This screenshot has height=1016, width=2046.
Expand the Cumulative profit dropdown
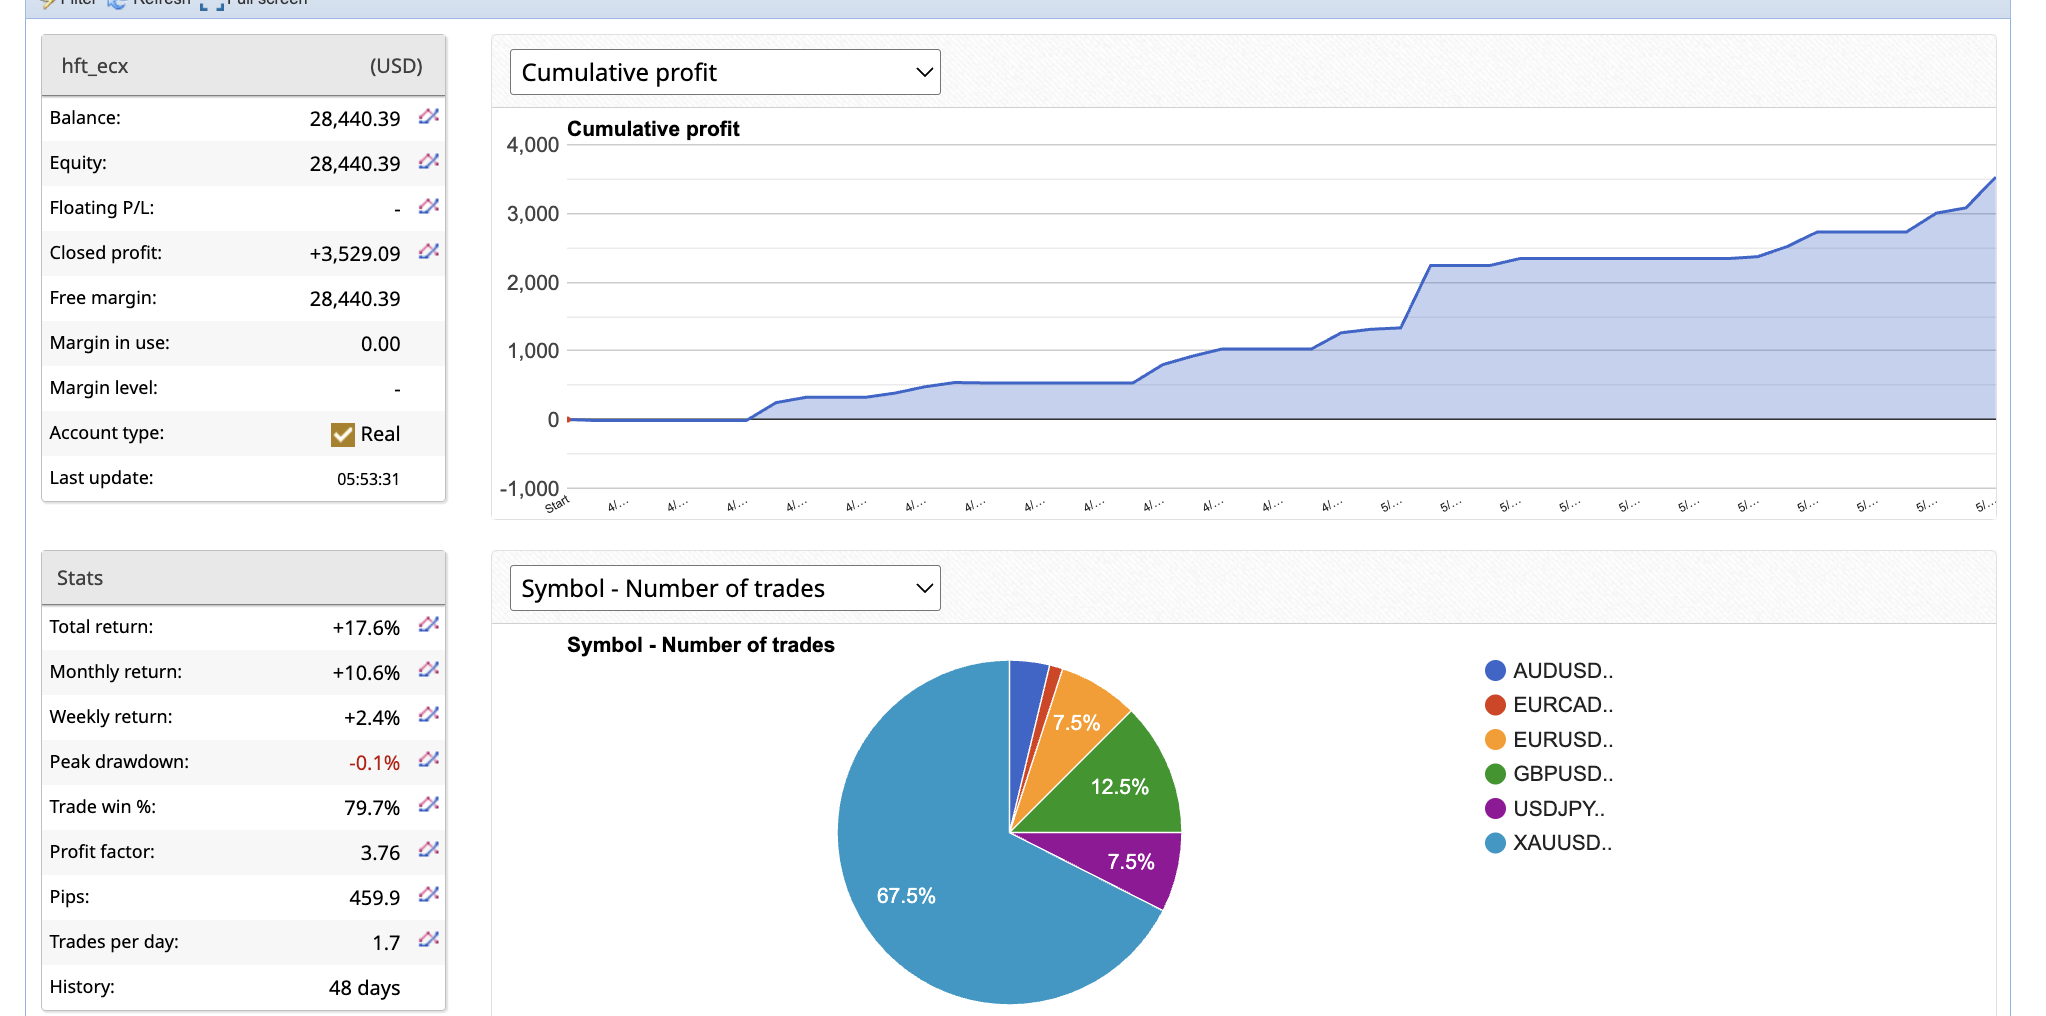[725, 72]
